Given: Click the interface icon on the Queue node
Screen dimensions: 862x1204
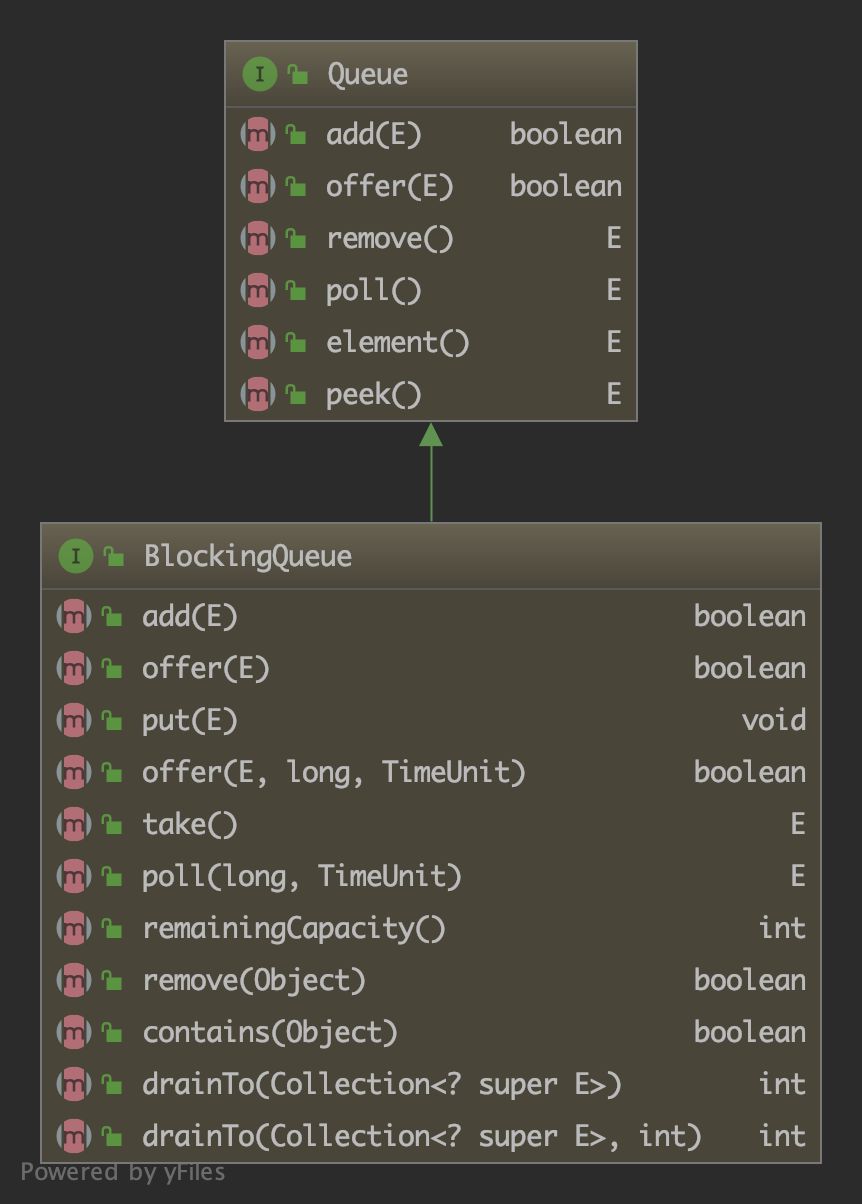Looking at the screenshot, I should pyautogui.click(x=259, y=73).
